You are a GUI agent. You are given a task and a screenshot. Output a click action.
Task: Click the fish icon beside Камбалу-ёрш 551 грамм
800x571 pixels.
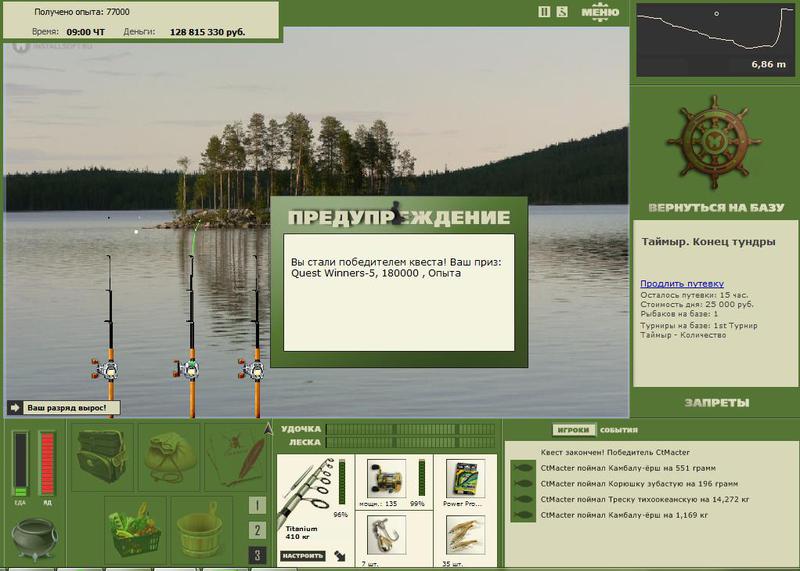(523, 468)
